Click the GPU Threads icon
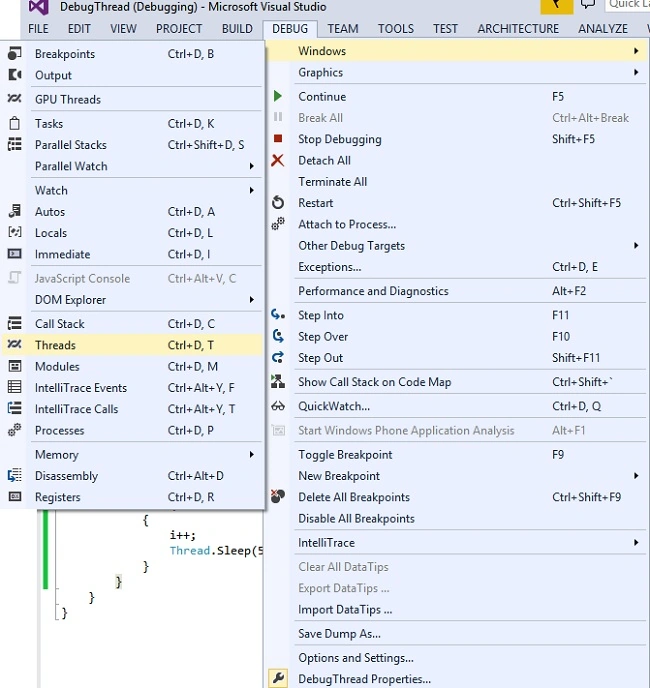Viewport: 650px width, 688px height. (14, 99)
